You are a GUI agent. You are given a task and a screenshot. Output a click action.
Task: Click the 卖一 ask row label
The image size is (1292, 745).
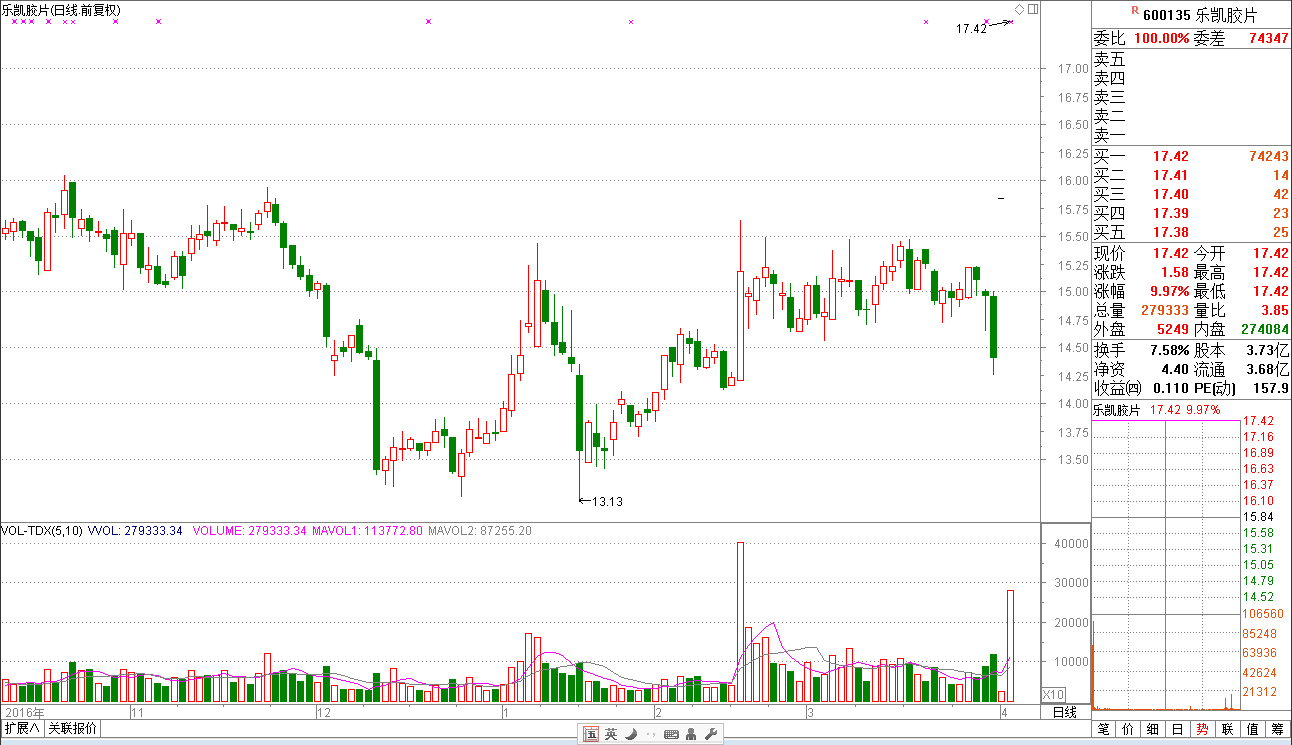coord(1109,135)
